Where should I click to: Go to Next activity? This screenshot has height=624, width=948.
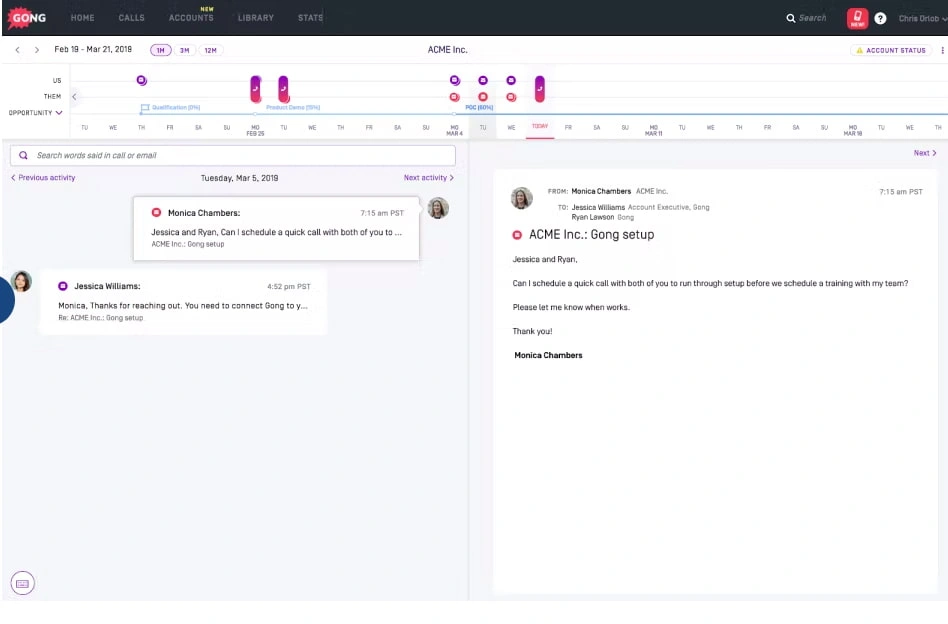tap(429, 178)
